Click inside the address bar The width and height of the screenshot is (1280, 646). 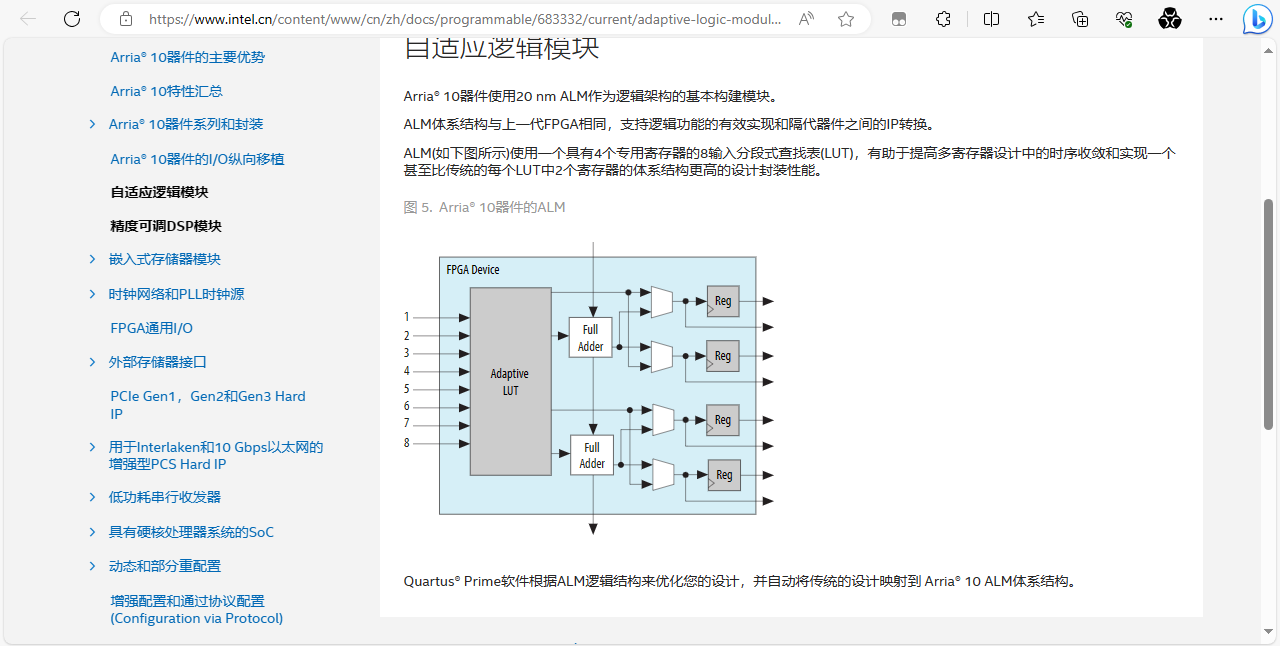450,18
